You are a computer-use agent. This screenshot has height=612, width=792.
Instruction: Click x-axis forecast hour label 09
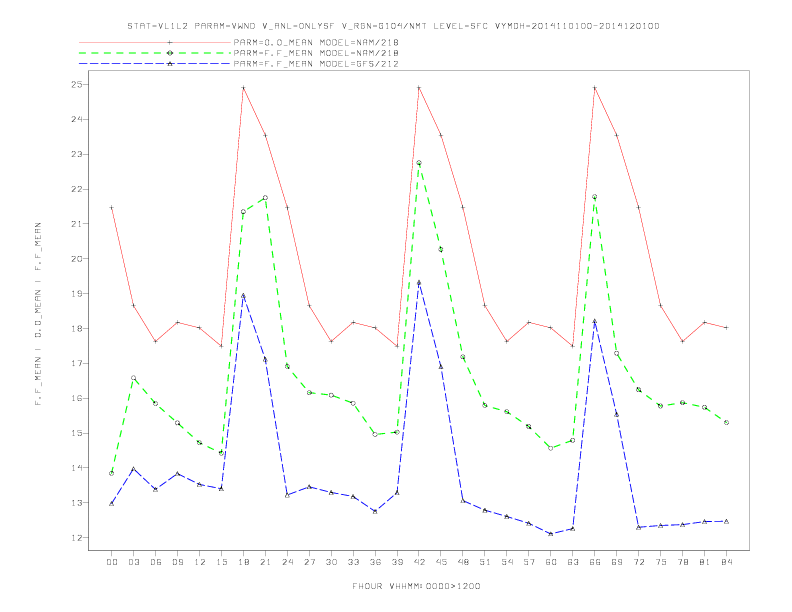pos(177,562)
